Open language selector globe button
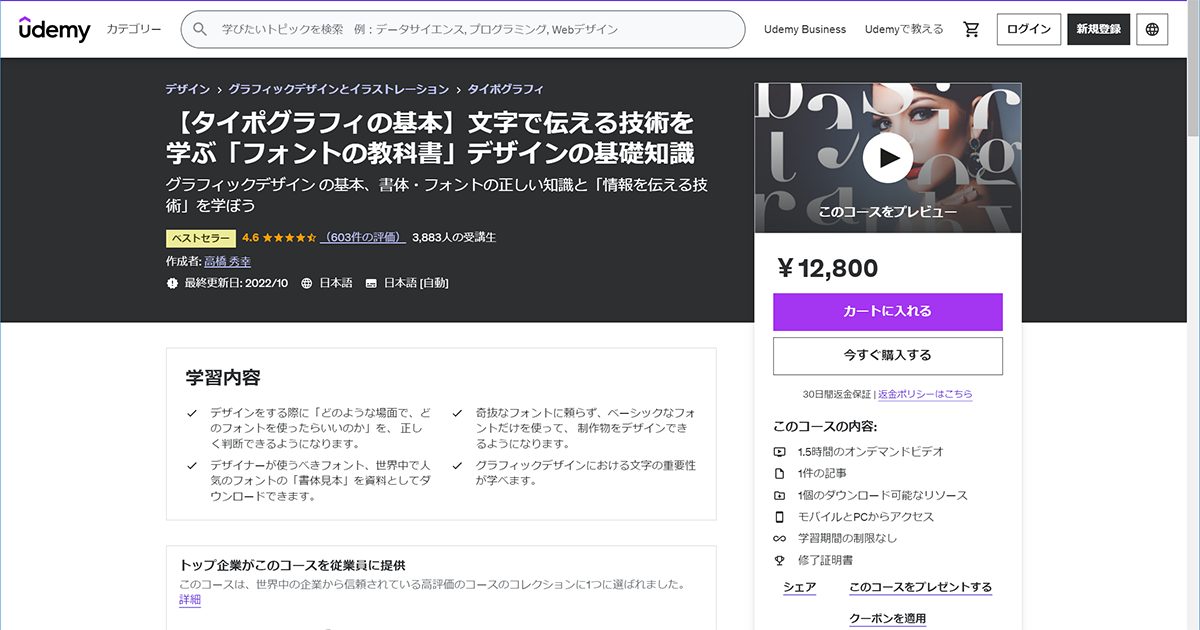The image size is (1200, 630). coord(1152,30)
